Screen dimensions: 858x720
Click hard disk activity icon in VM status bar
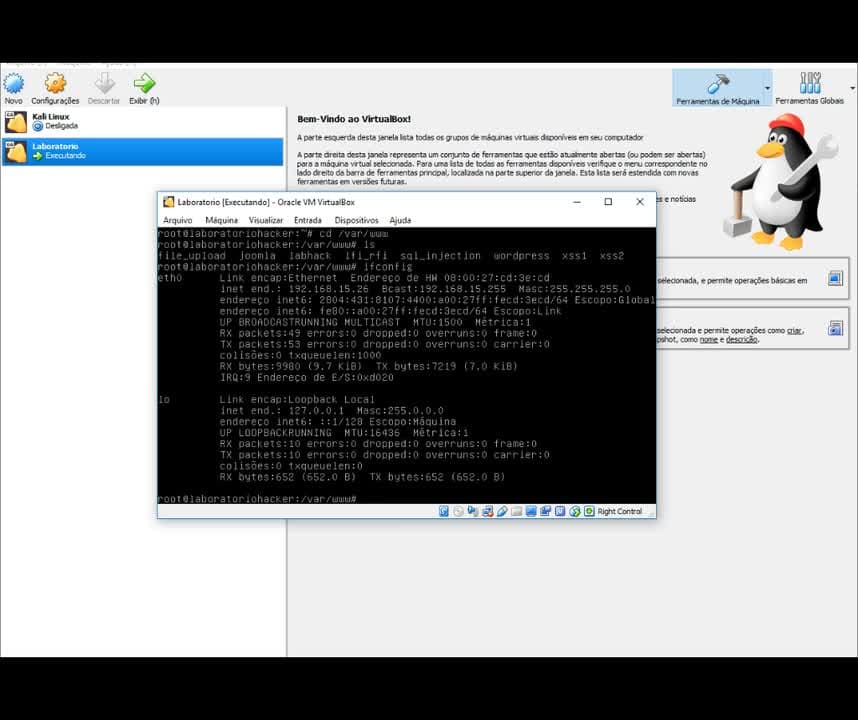click(x=444, y=511)
